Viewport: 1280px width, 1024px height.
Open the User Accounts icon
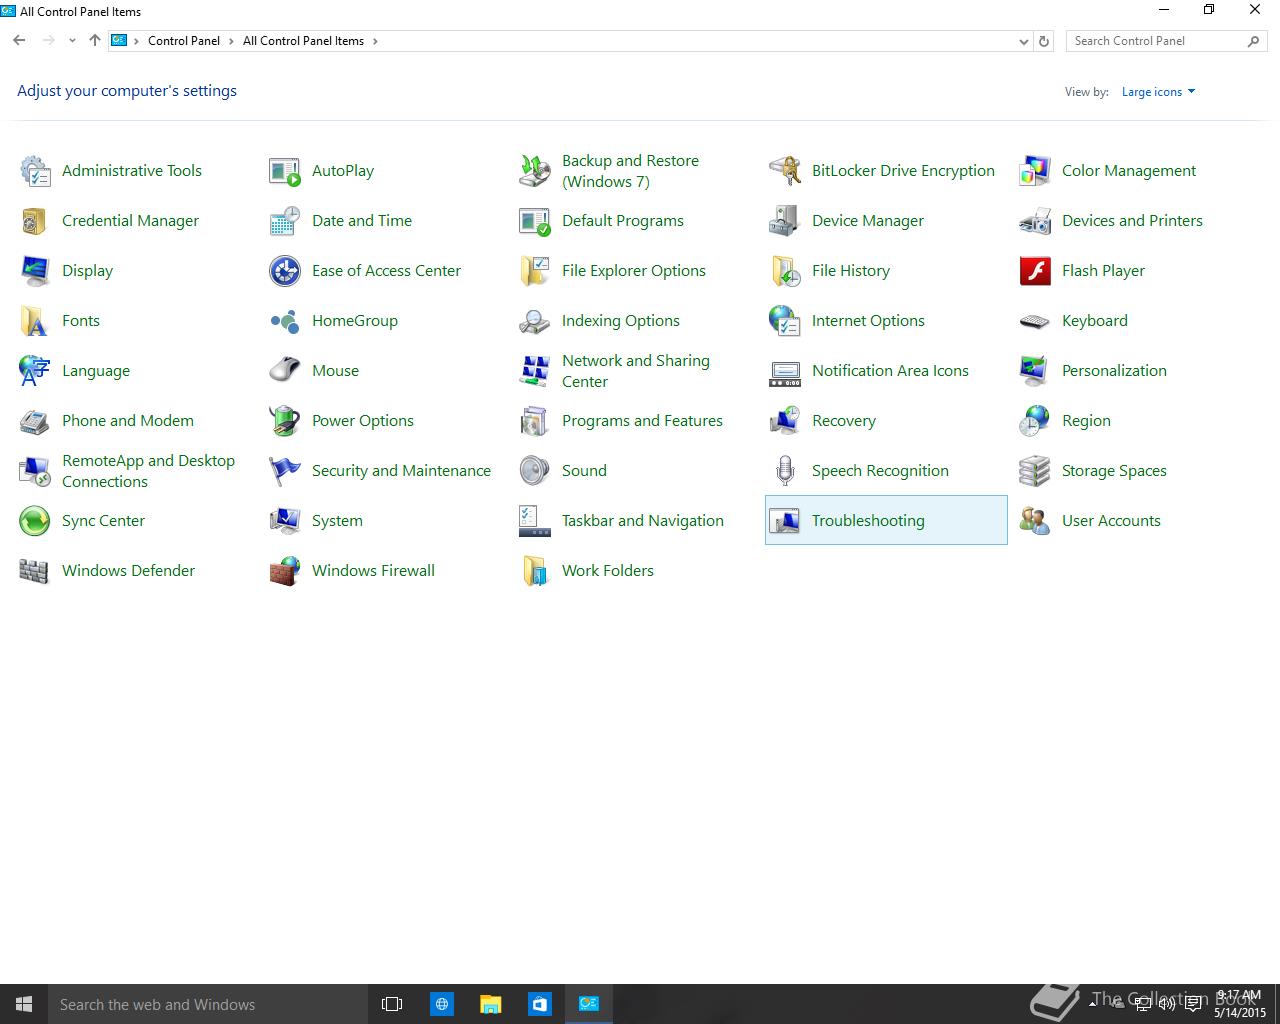[1035, 521]
